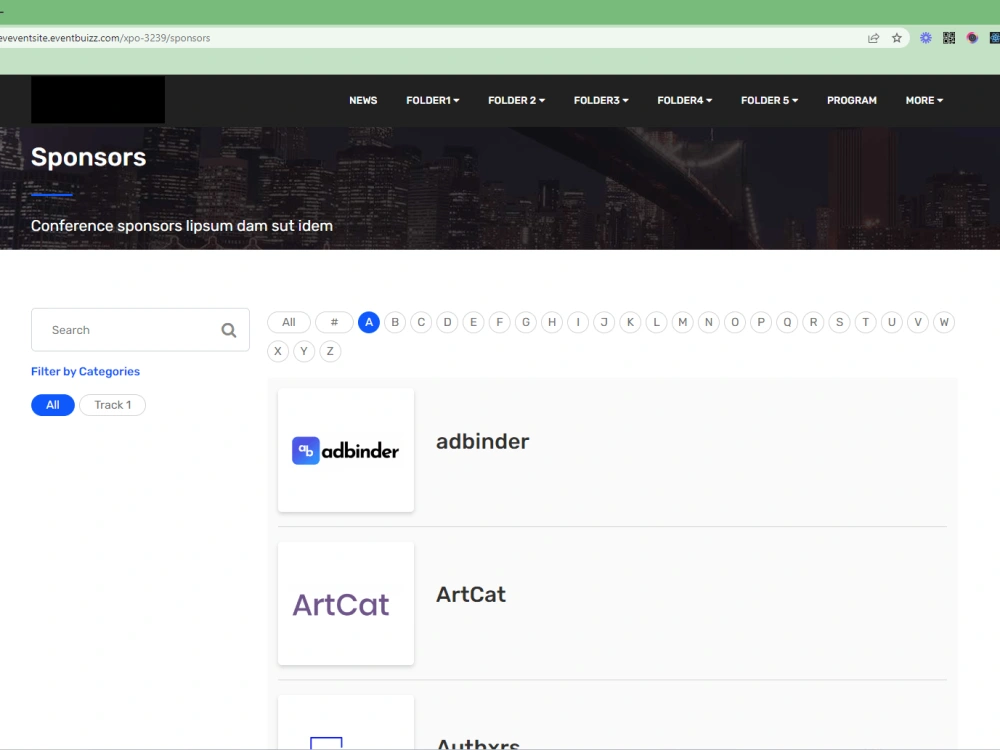Filter sponsors by letter X
The image size is (1000, 750).
click(x=278, y=351)
